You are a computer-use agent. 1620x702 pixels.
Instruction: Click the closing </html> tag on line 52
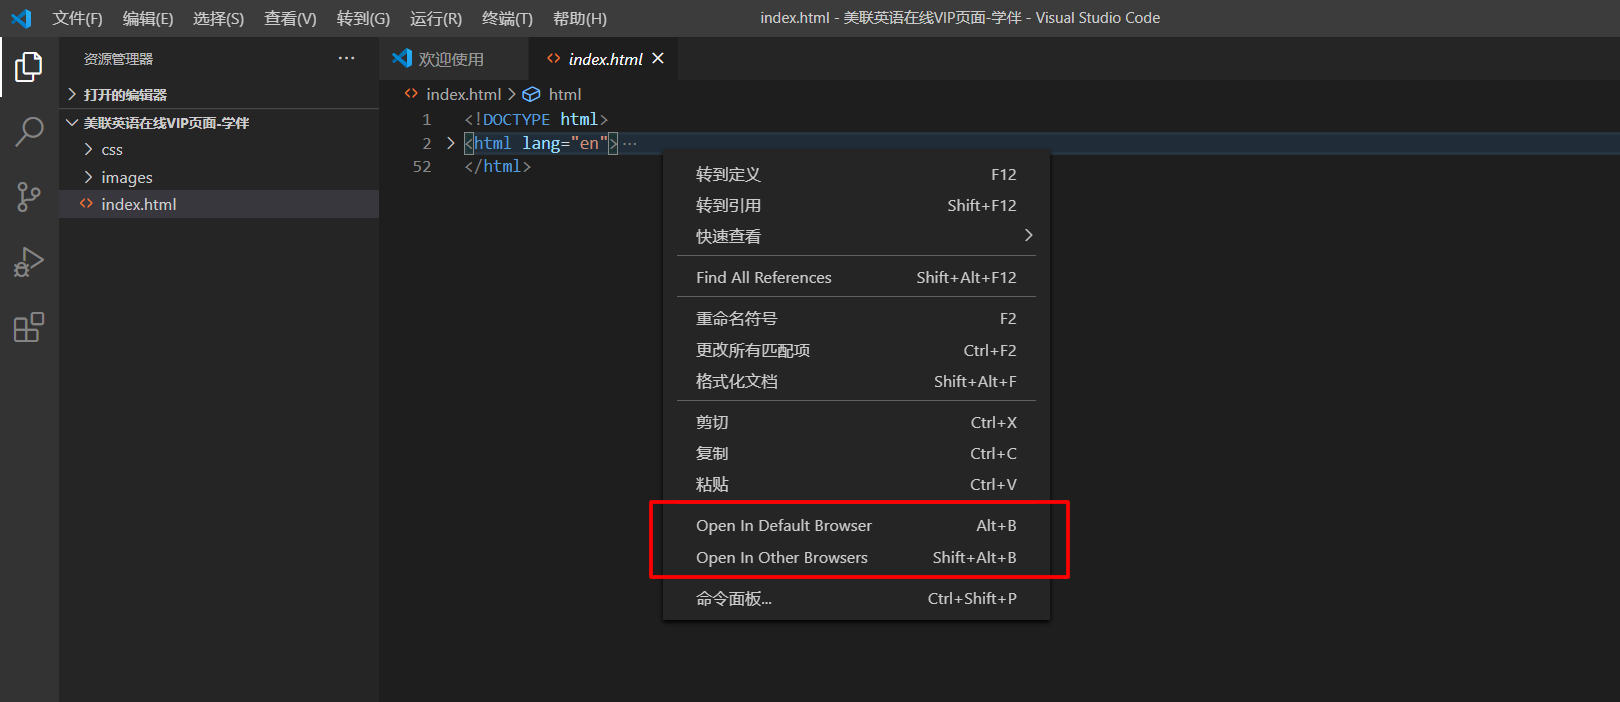tap(497, 166)
